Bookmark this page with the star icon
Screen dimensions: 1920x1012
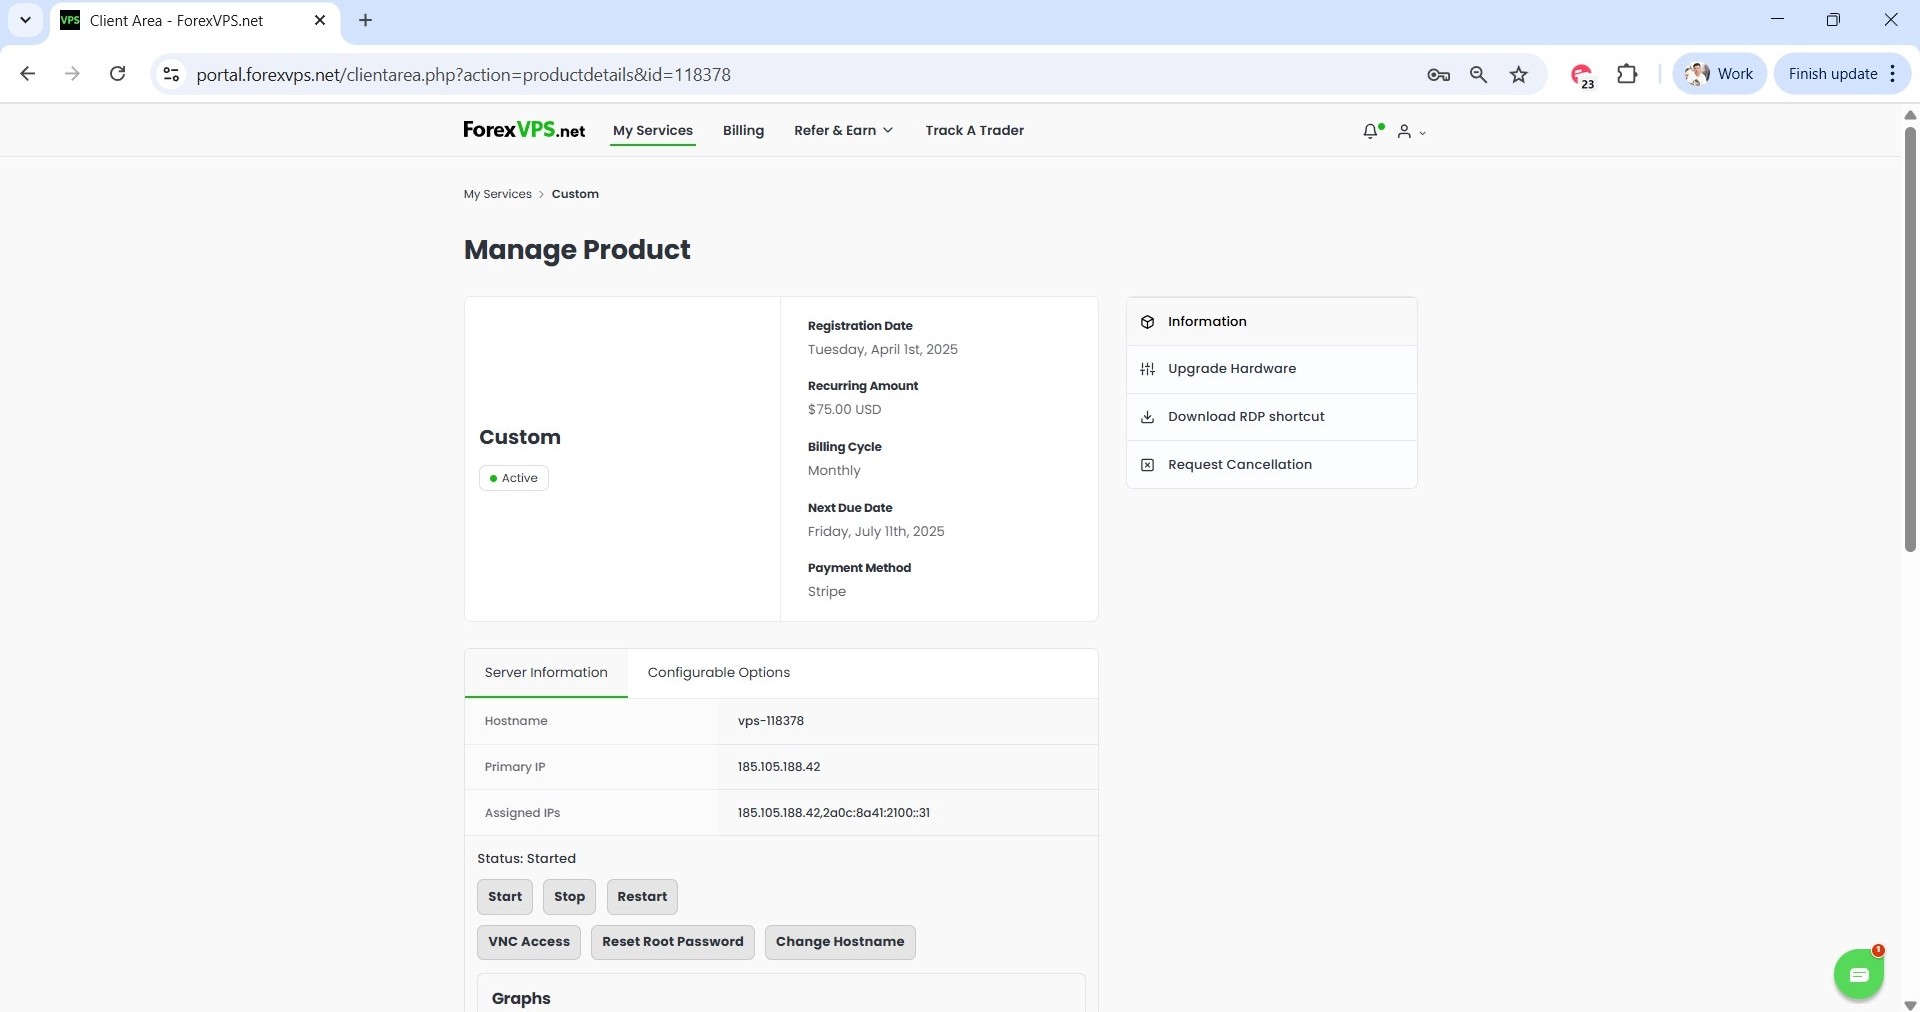pos(1519,75)
